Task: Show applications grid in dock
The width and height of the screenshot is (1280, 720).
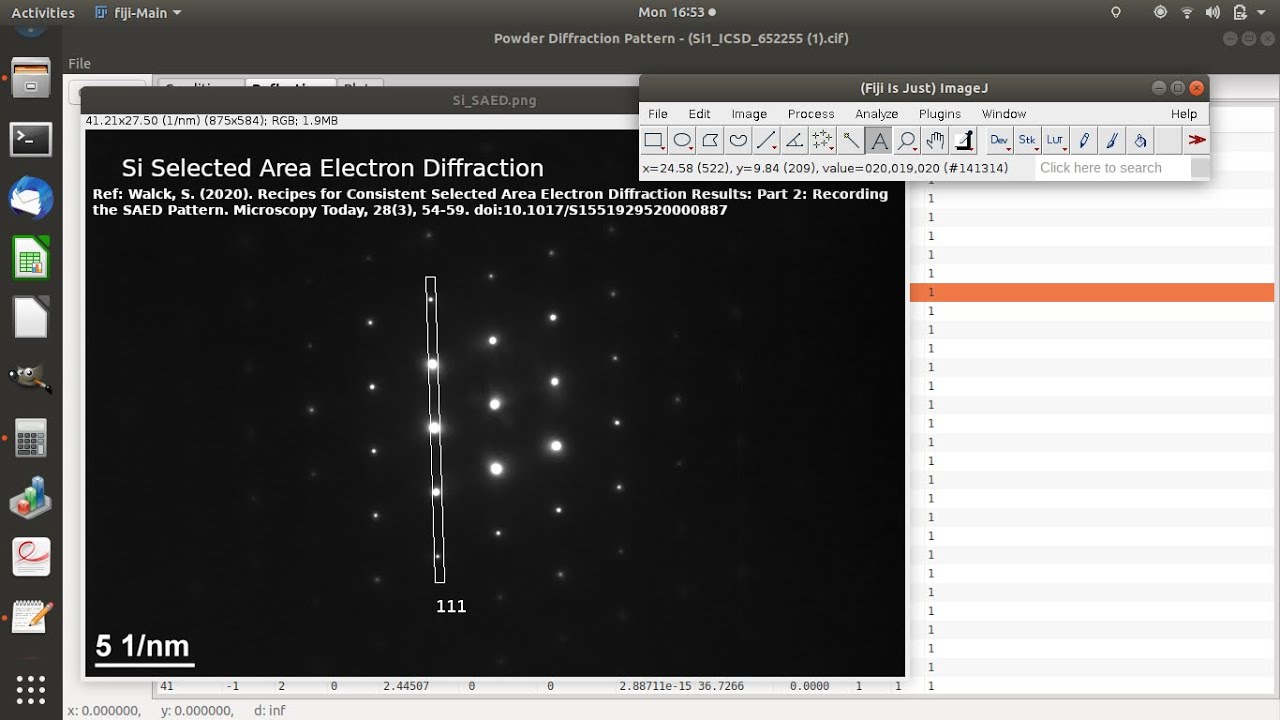Action: 31,689
